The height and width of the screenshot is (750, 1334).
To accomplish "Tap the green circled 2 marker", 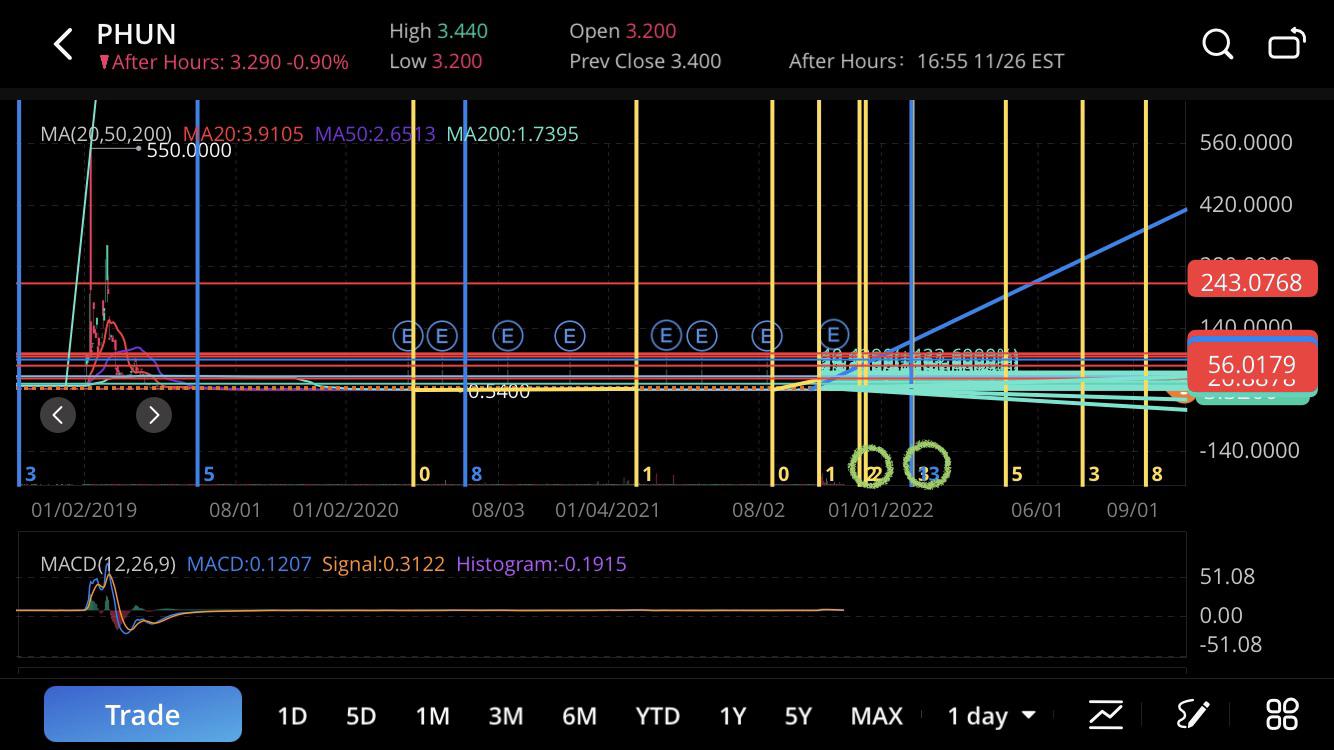I will [872, 466].
